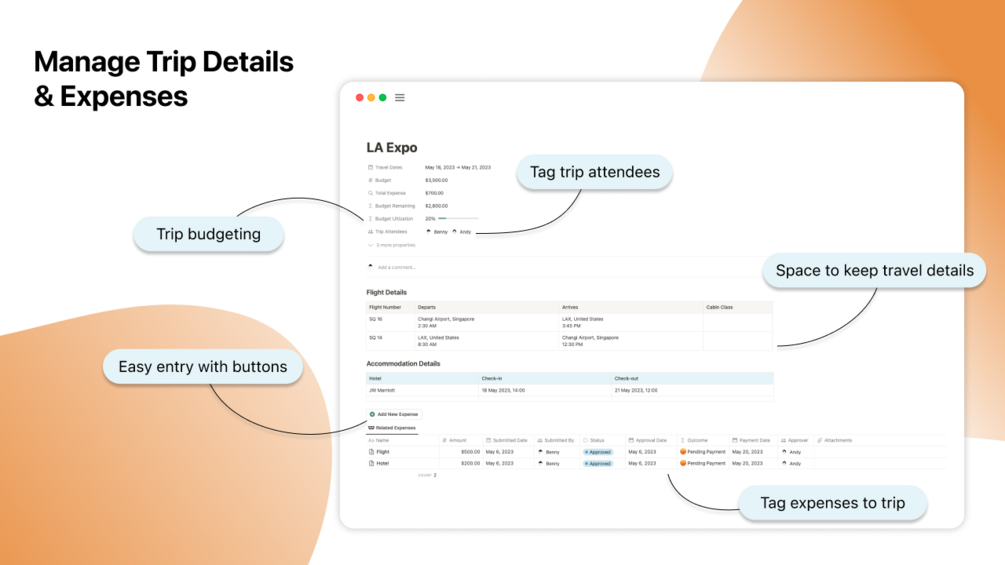Viewport: 1005px width, 565px height.
Task: Click the orange Pending Payment circle in Flight row
Action: pyautogui.click(x=683, y=452)
